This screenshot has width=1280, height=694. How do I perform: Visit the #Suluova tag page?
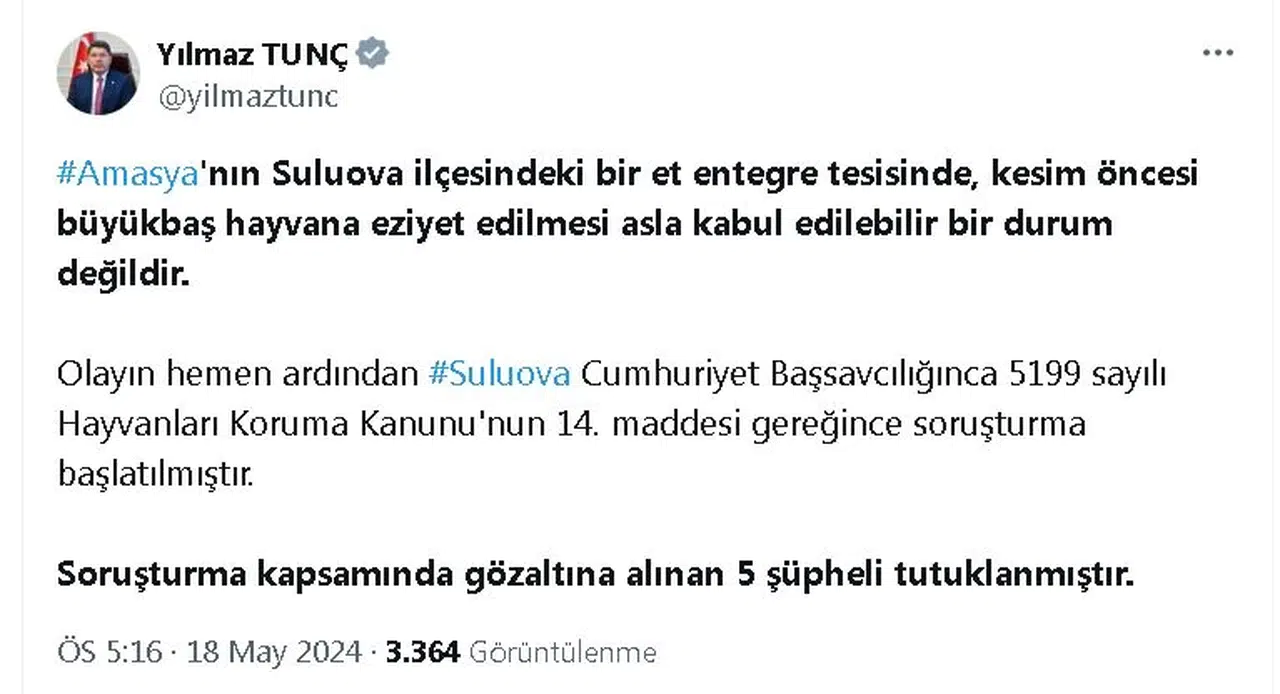click(499, 373)
